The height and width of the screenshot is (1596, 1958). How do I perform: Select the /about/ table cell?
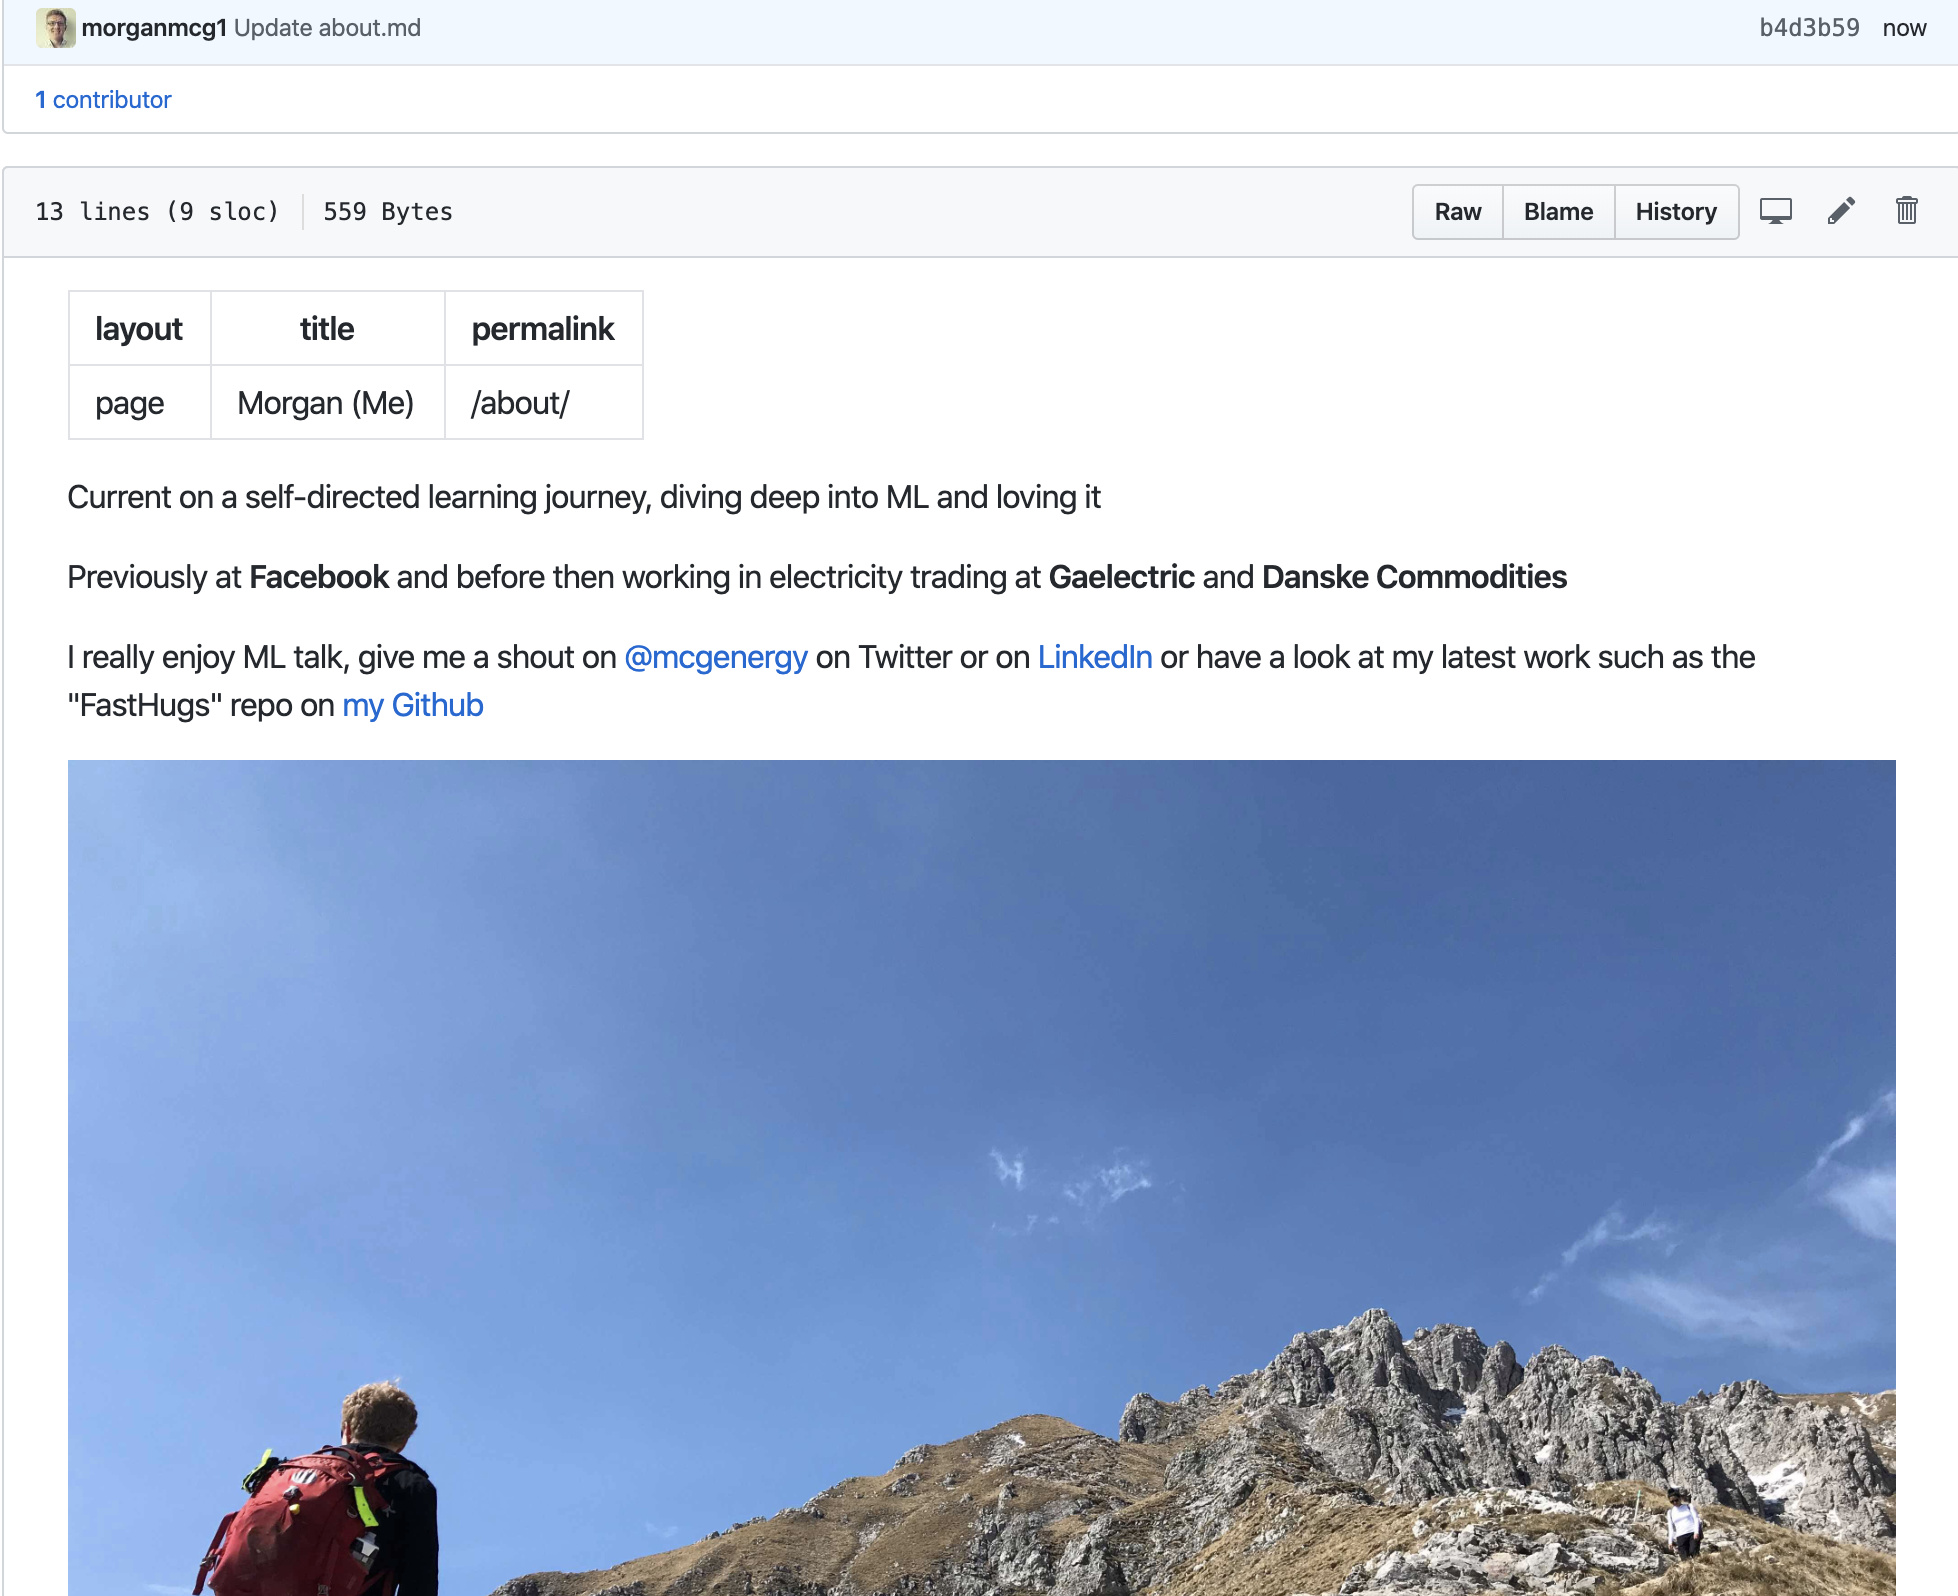point(543,403)
